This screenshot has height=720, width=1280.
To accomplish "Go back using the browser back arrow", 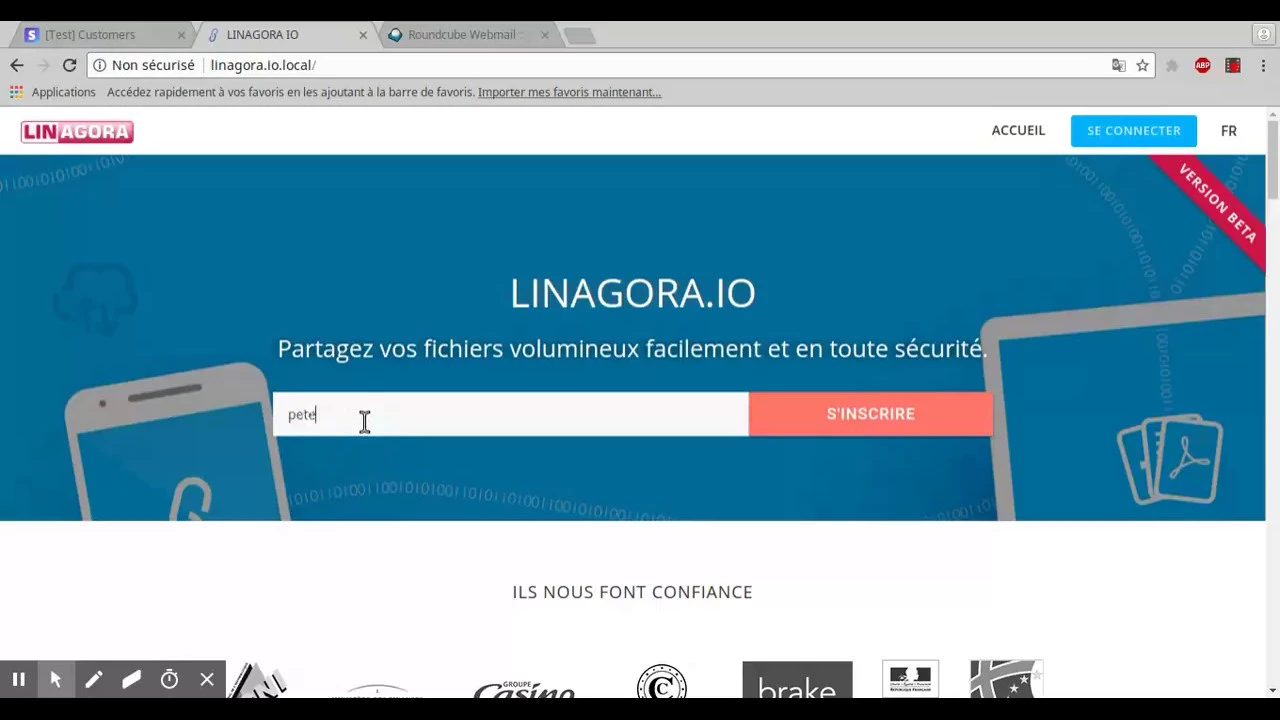I will pyautogui.click(x=17, y=65).
